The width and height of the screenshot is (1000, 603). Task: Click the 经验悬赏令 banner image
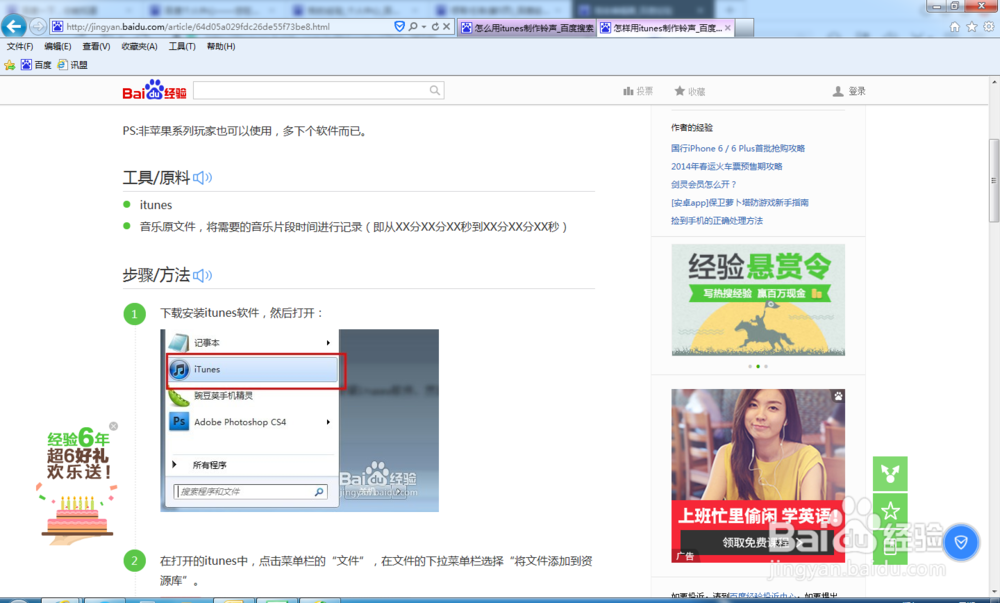pyautogui.click(x=758, y=300)
